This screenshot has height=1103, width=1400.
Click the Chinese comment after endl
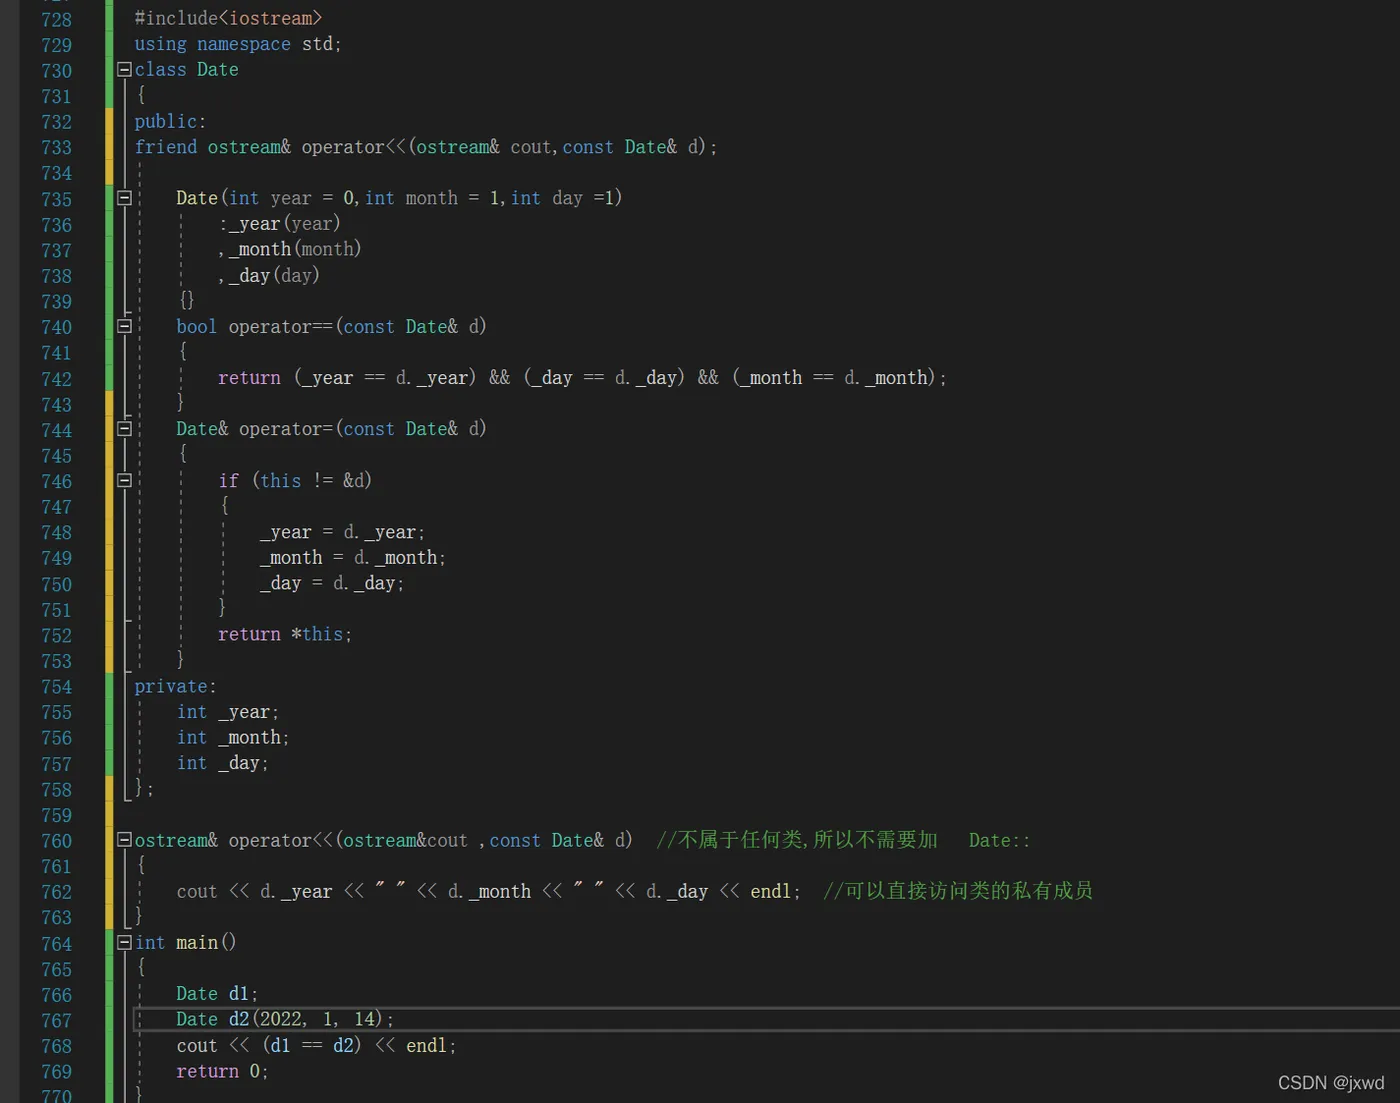[x=958, y=891]
